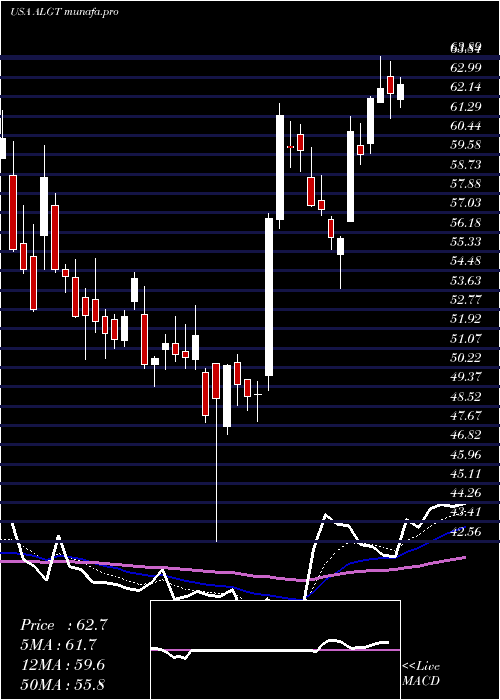Viewport: 500px width, 700px height.
Task: Click the 51.92 price axis label
Action: click(x=466, y=319)
